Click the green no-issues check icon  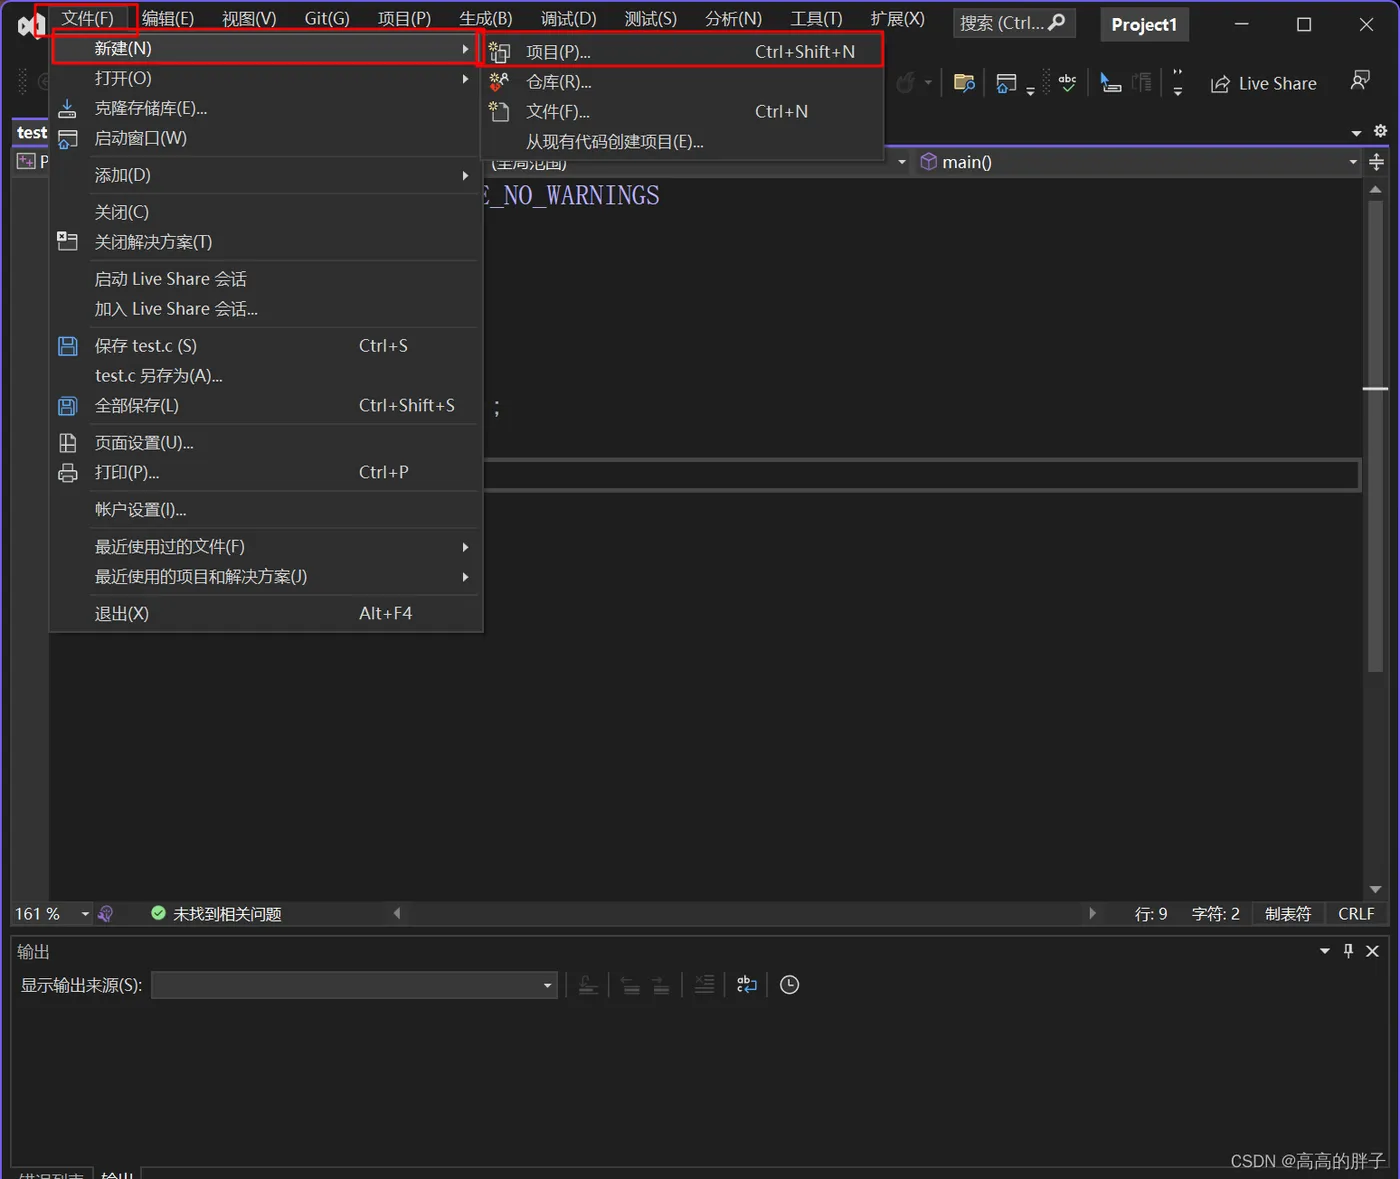pos(158,913)
